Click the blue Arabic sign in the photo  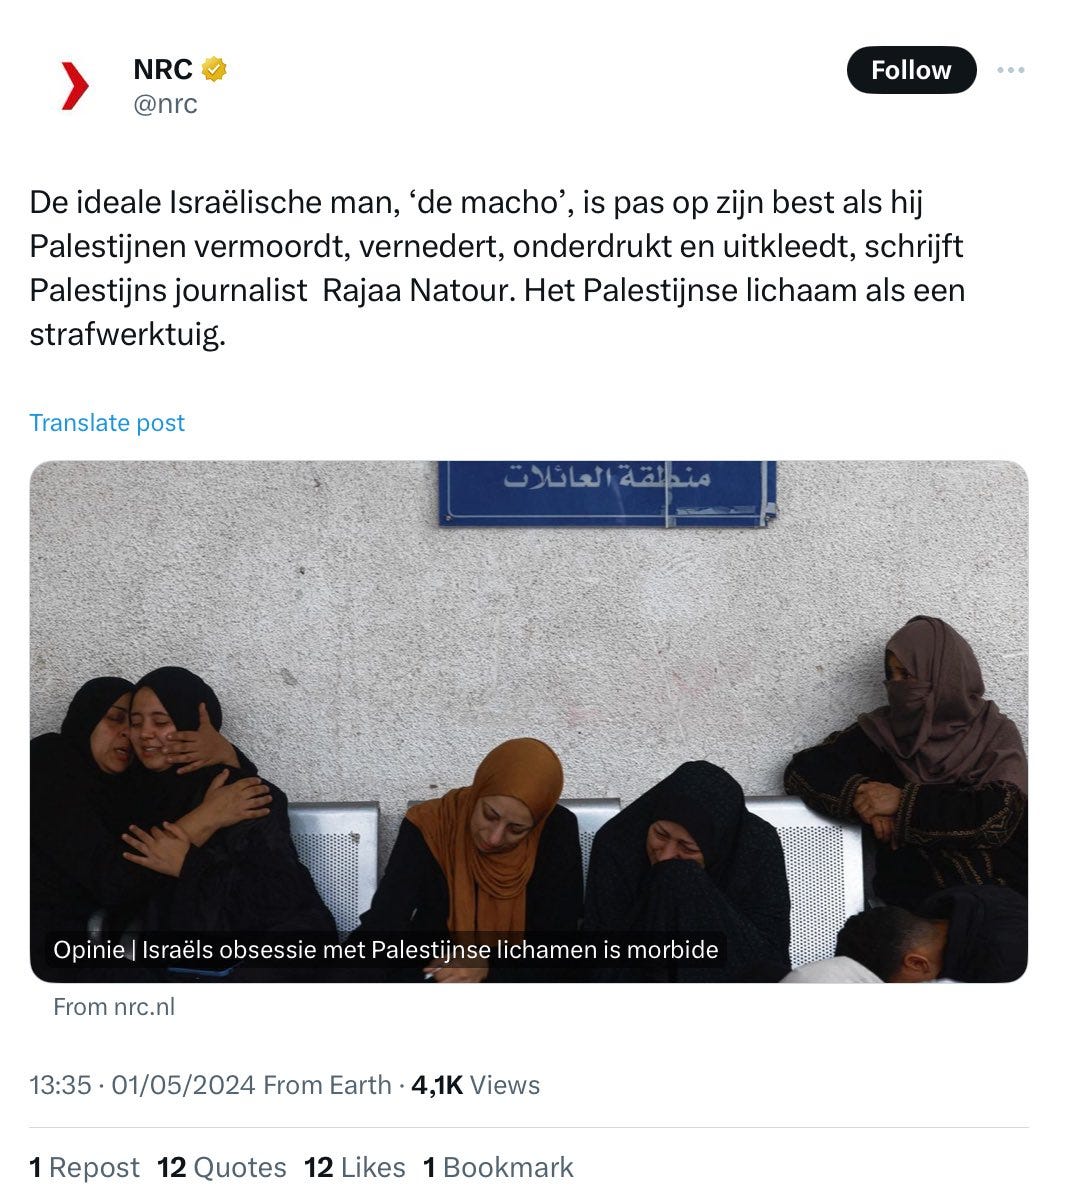[607, 493]
